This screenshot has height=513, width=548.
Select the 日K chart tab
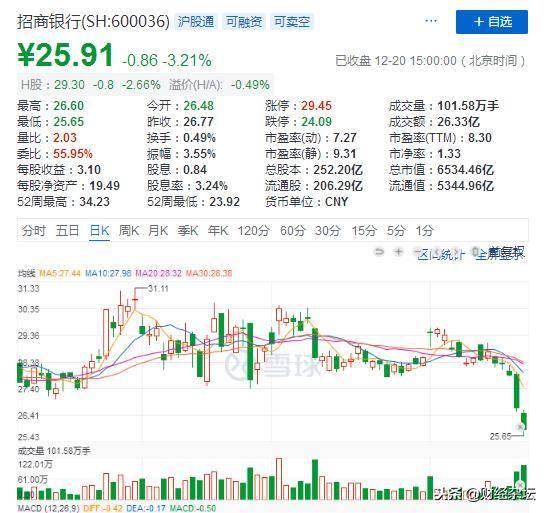[x=100, y=231]
